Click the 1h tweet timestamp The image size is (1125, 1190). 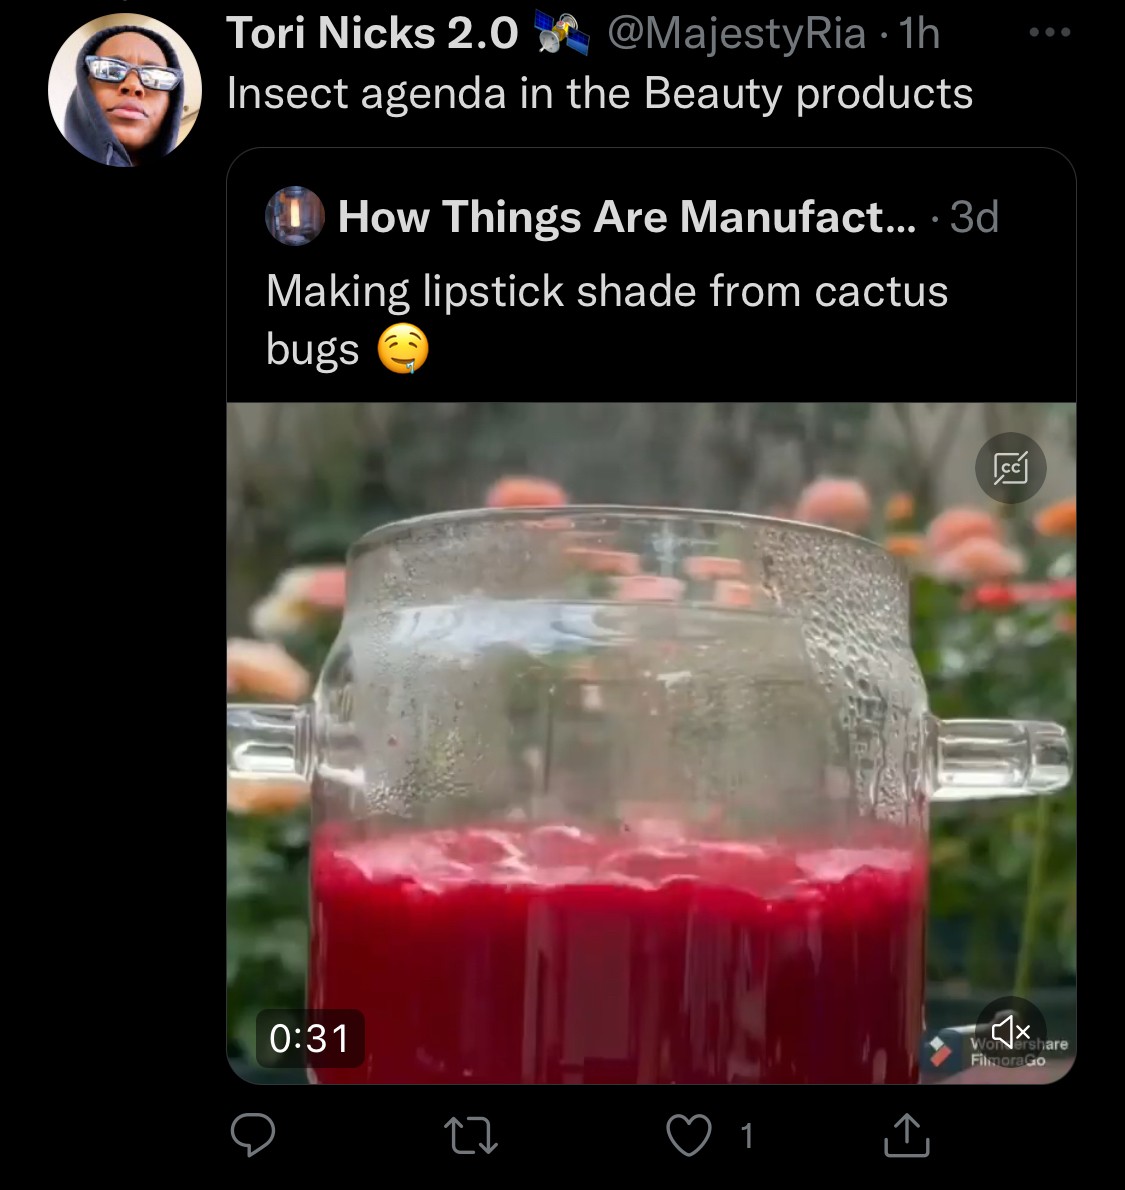[919, 33]
